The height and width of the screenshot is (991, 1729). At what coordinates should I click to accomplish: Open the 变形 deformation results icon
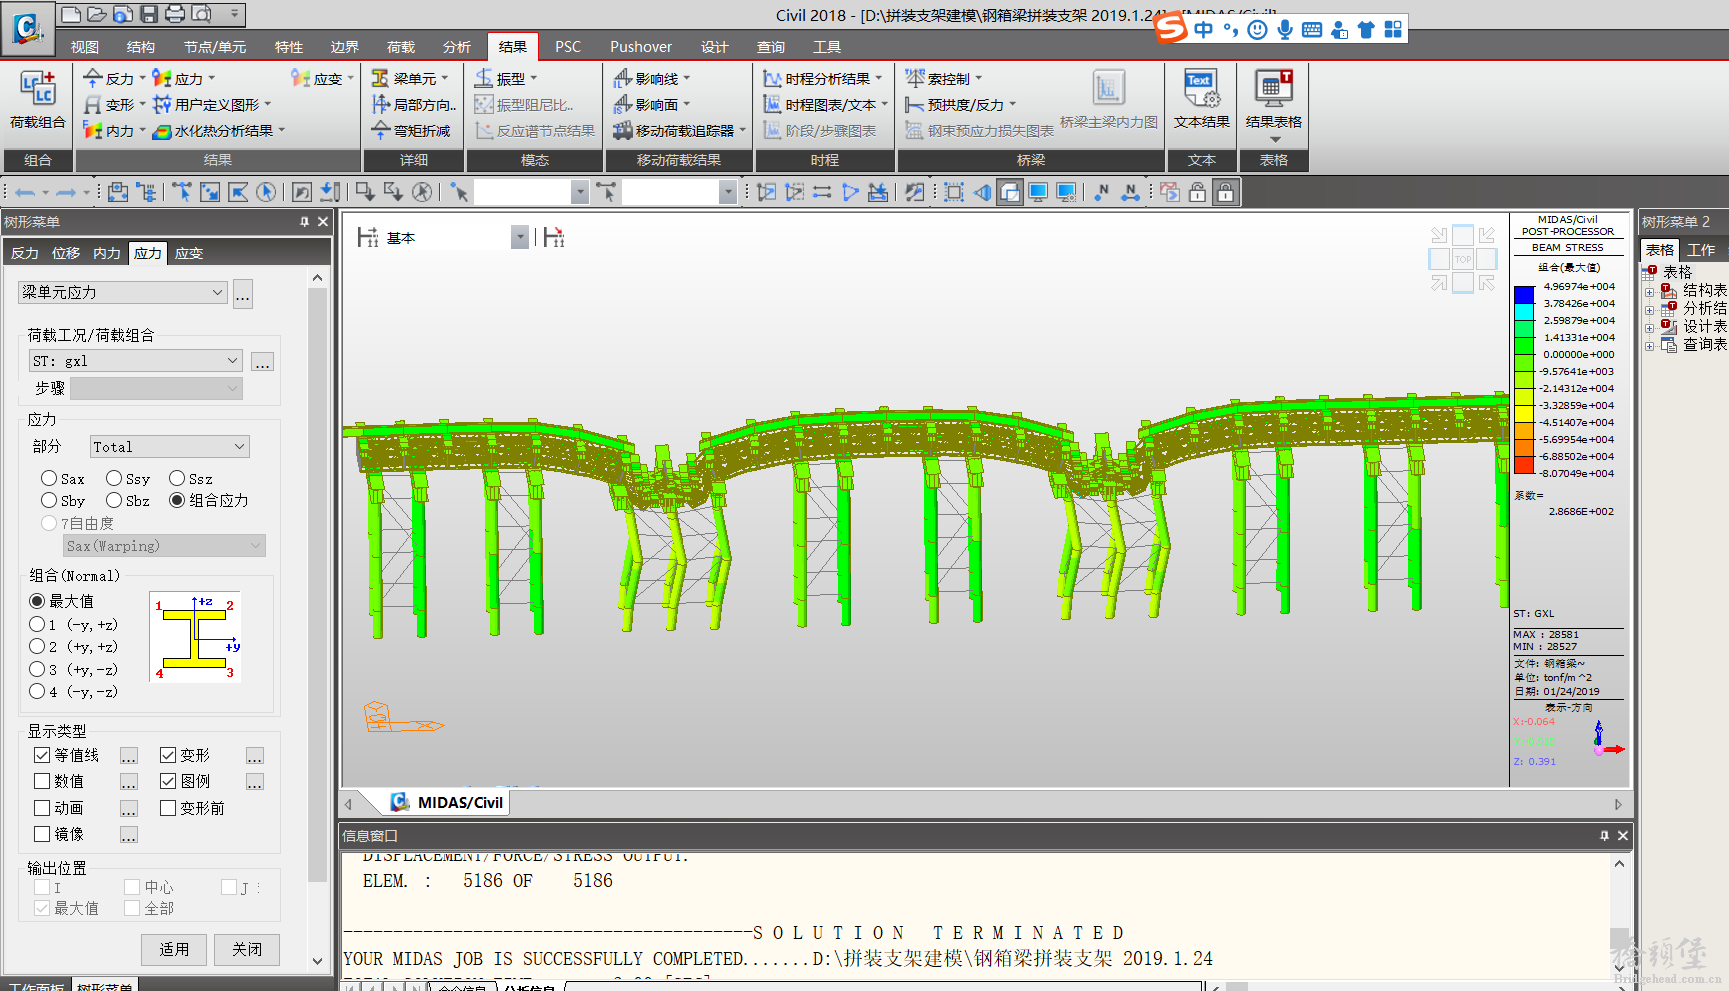coord(93,104)
